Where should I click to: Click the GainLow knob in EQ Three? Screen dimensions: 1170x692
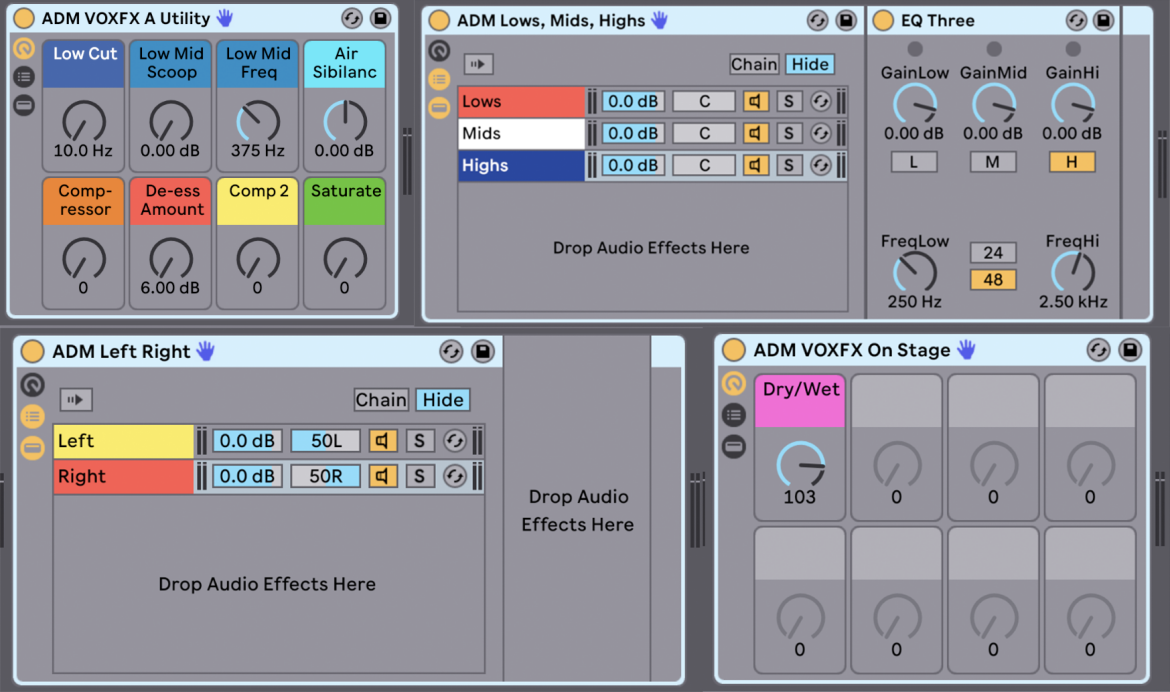click(914, 105)
